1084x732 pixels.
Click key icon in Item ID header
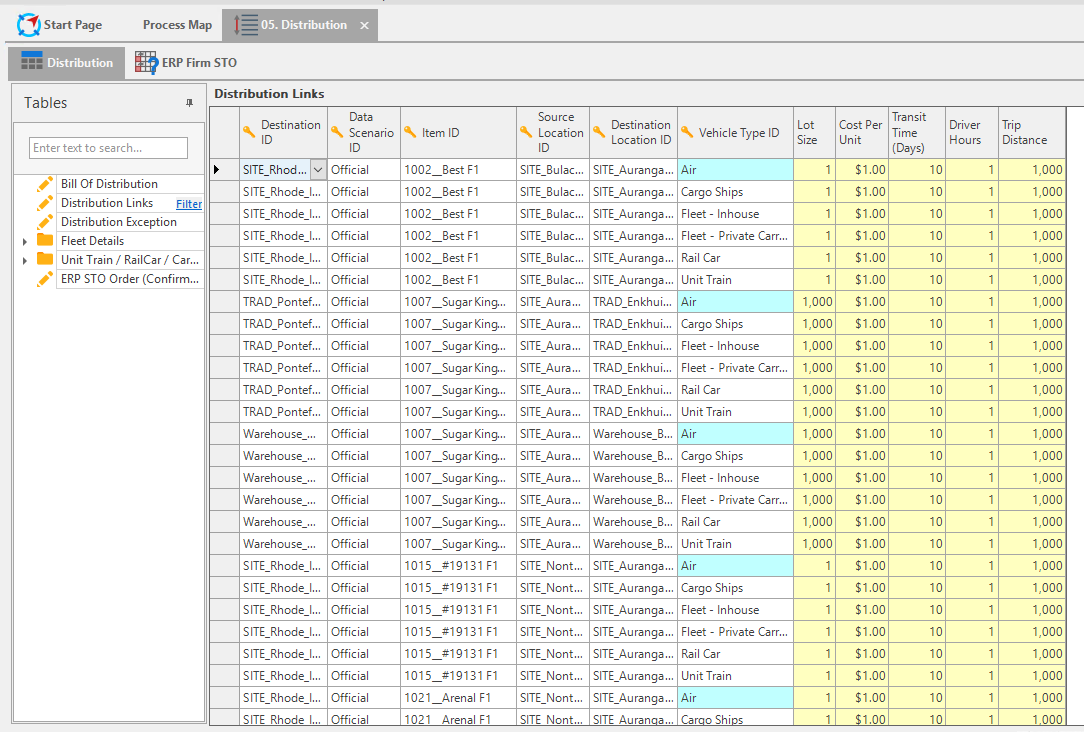pos(410,132)
